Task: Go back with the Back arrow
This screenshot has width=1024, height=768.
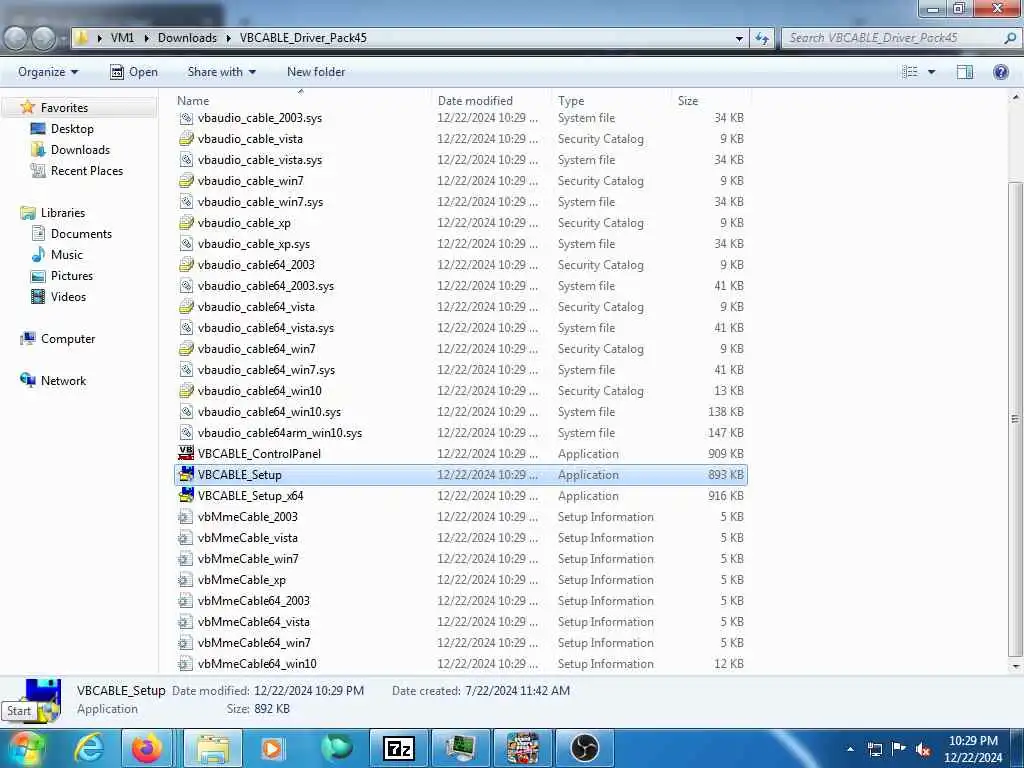Action: (x=16, y=38)
